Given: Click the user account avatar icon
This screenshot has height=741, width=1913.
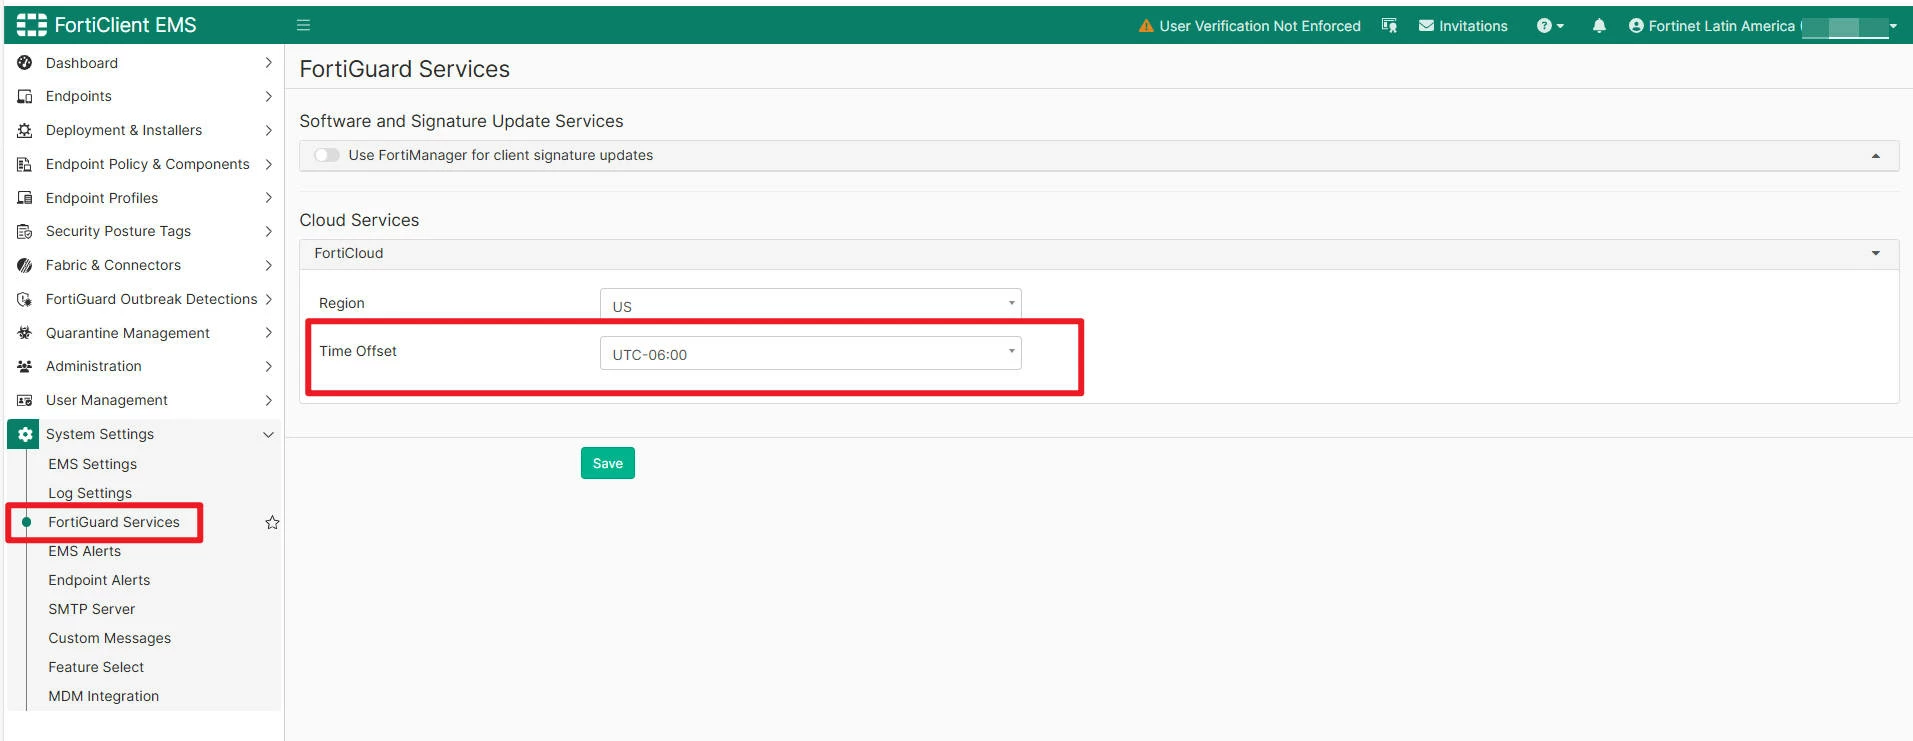Looking at the screenshot, I should pyautogui.click(x=1636, y=26).
